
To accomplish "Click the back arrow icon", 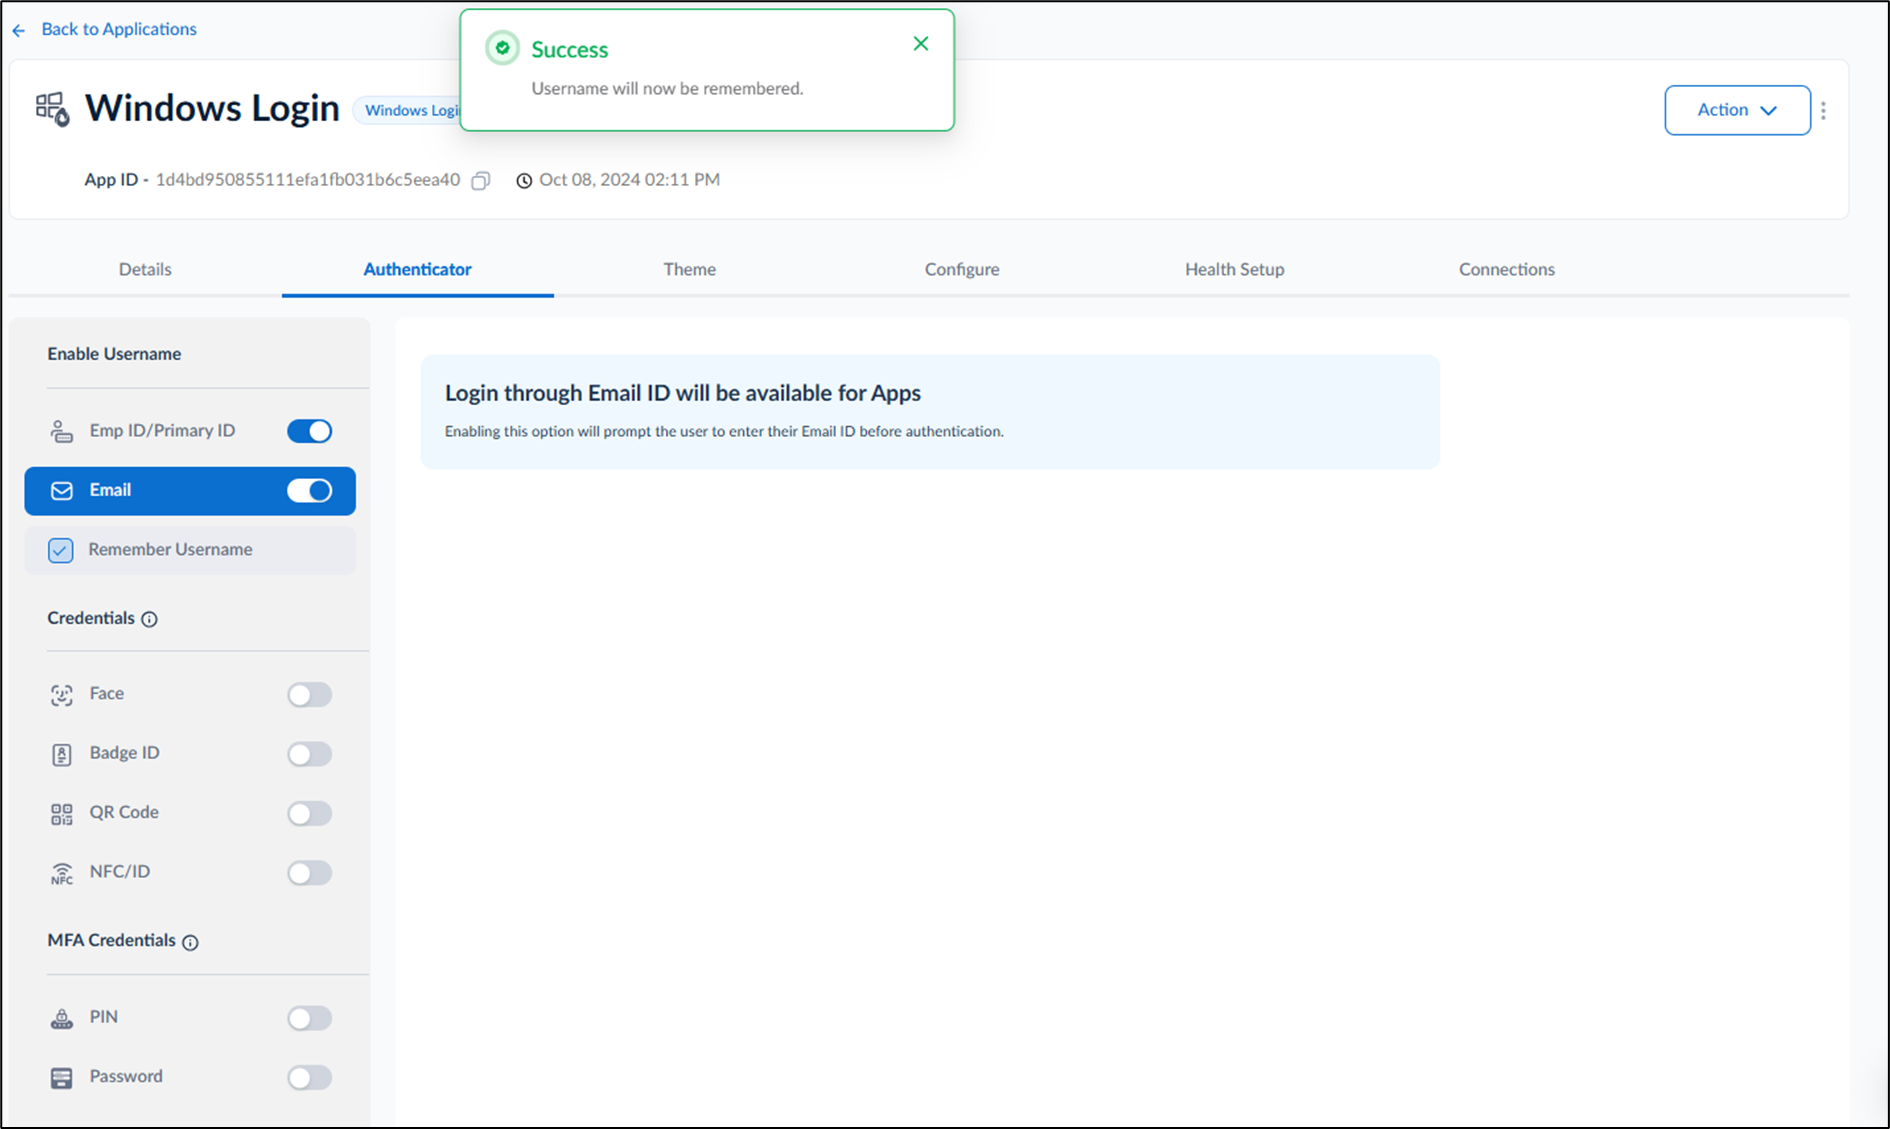I will coord(19,31).
